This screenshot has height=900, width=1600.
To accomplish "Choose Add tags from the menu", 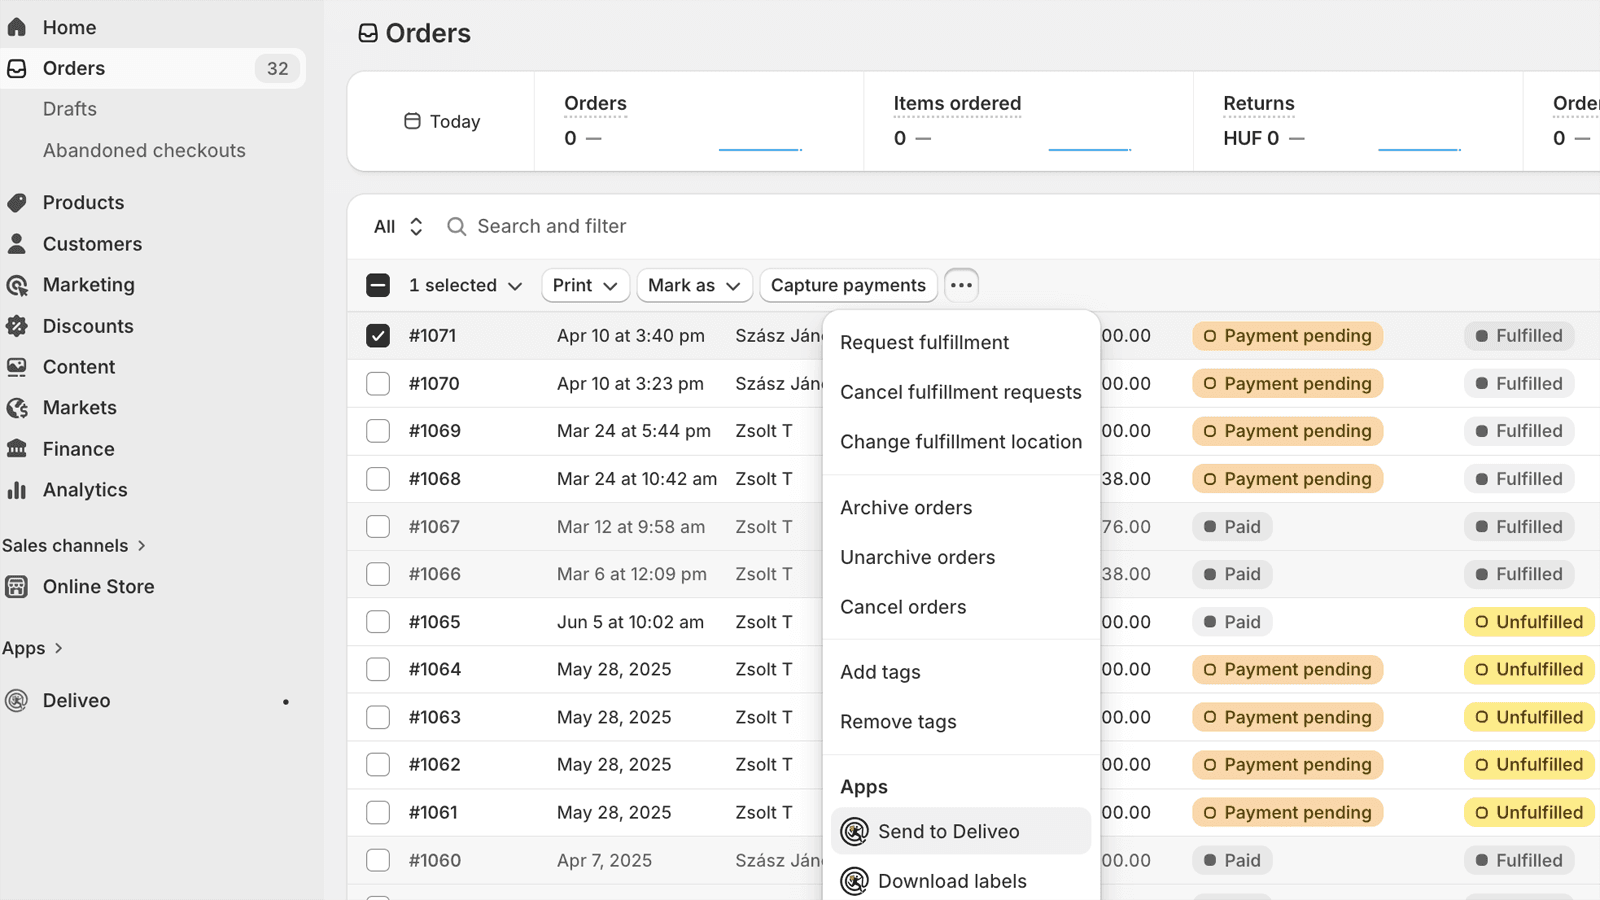I will (x=961, y=672).
